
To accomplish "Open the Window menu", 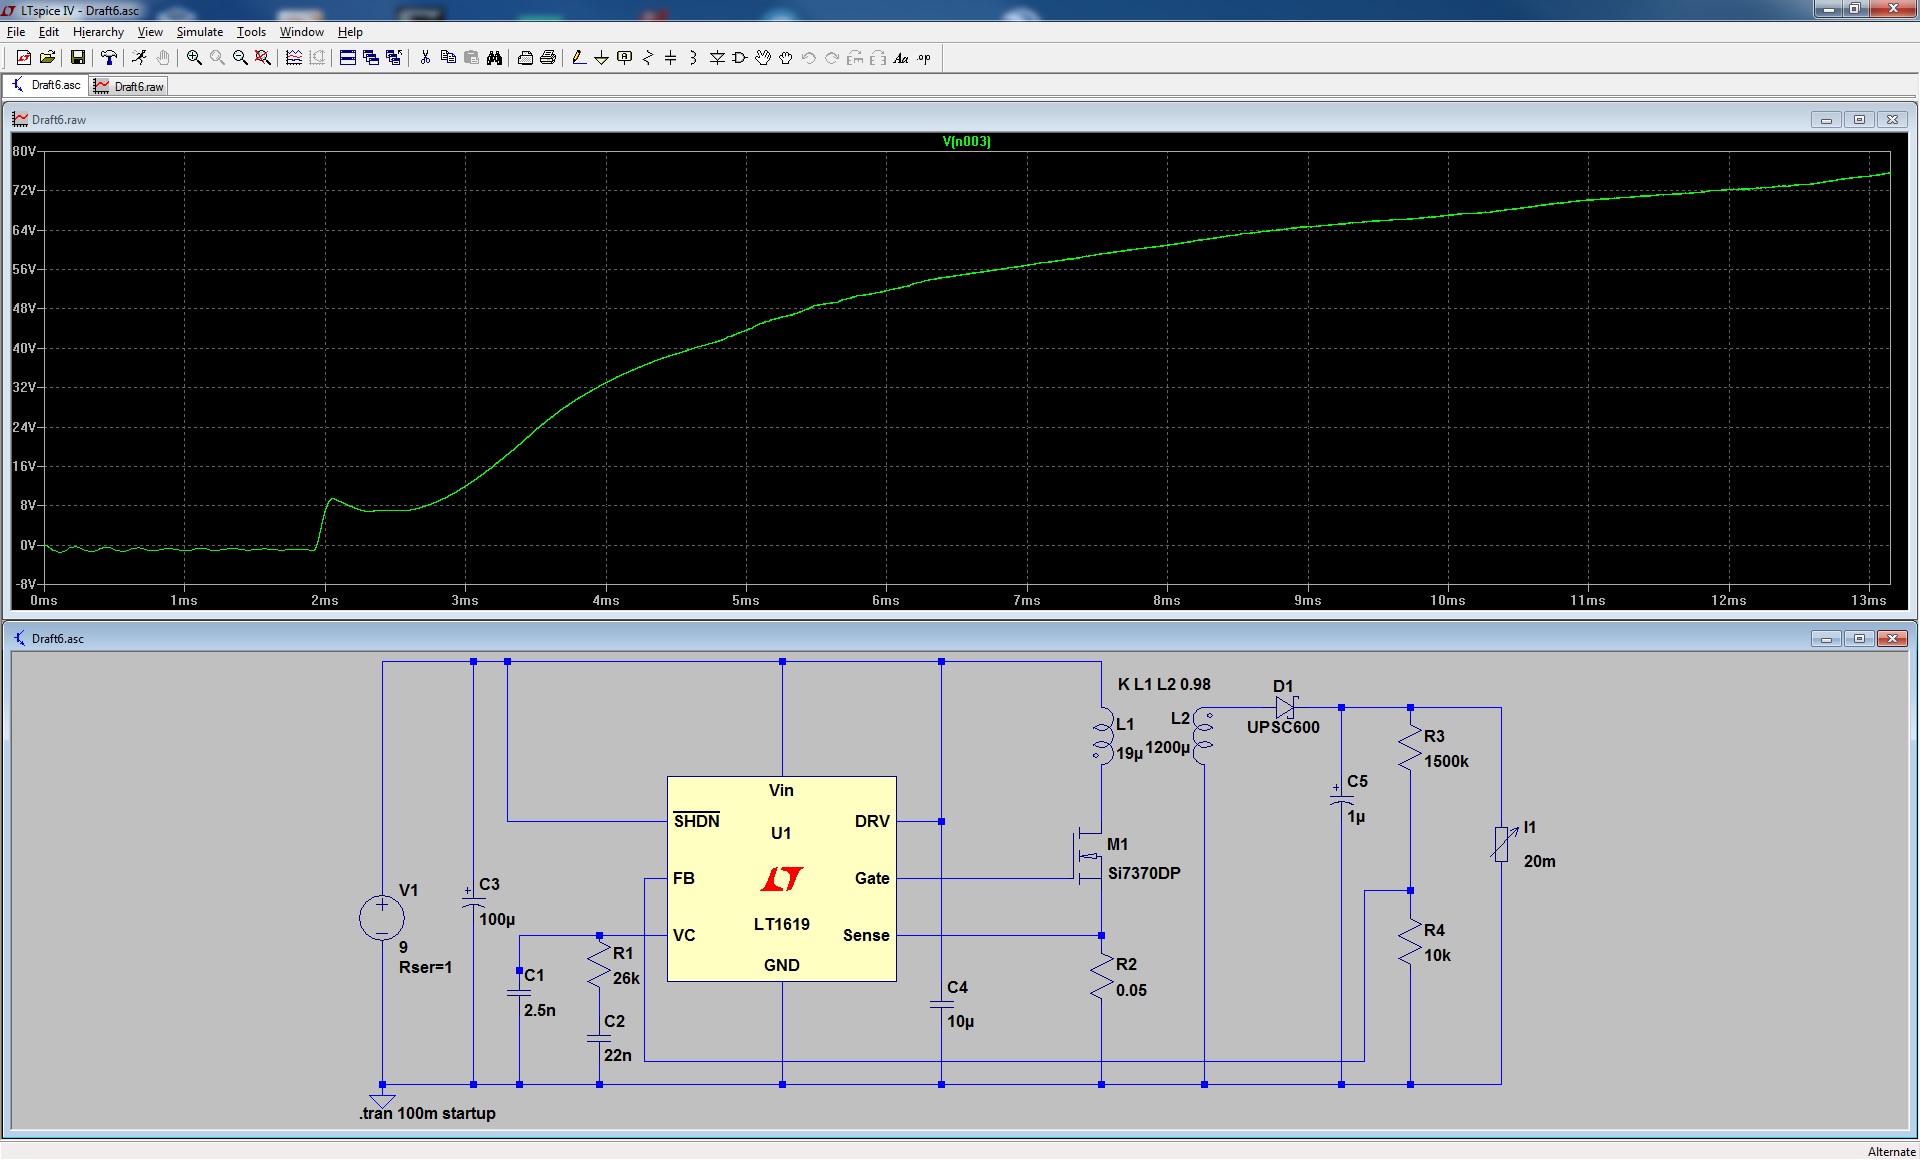I will [302, 32].
